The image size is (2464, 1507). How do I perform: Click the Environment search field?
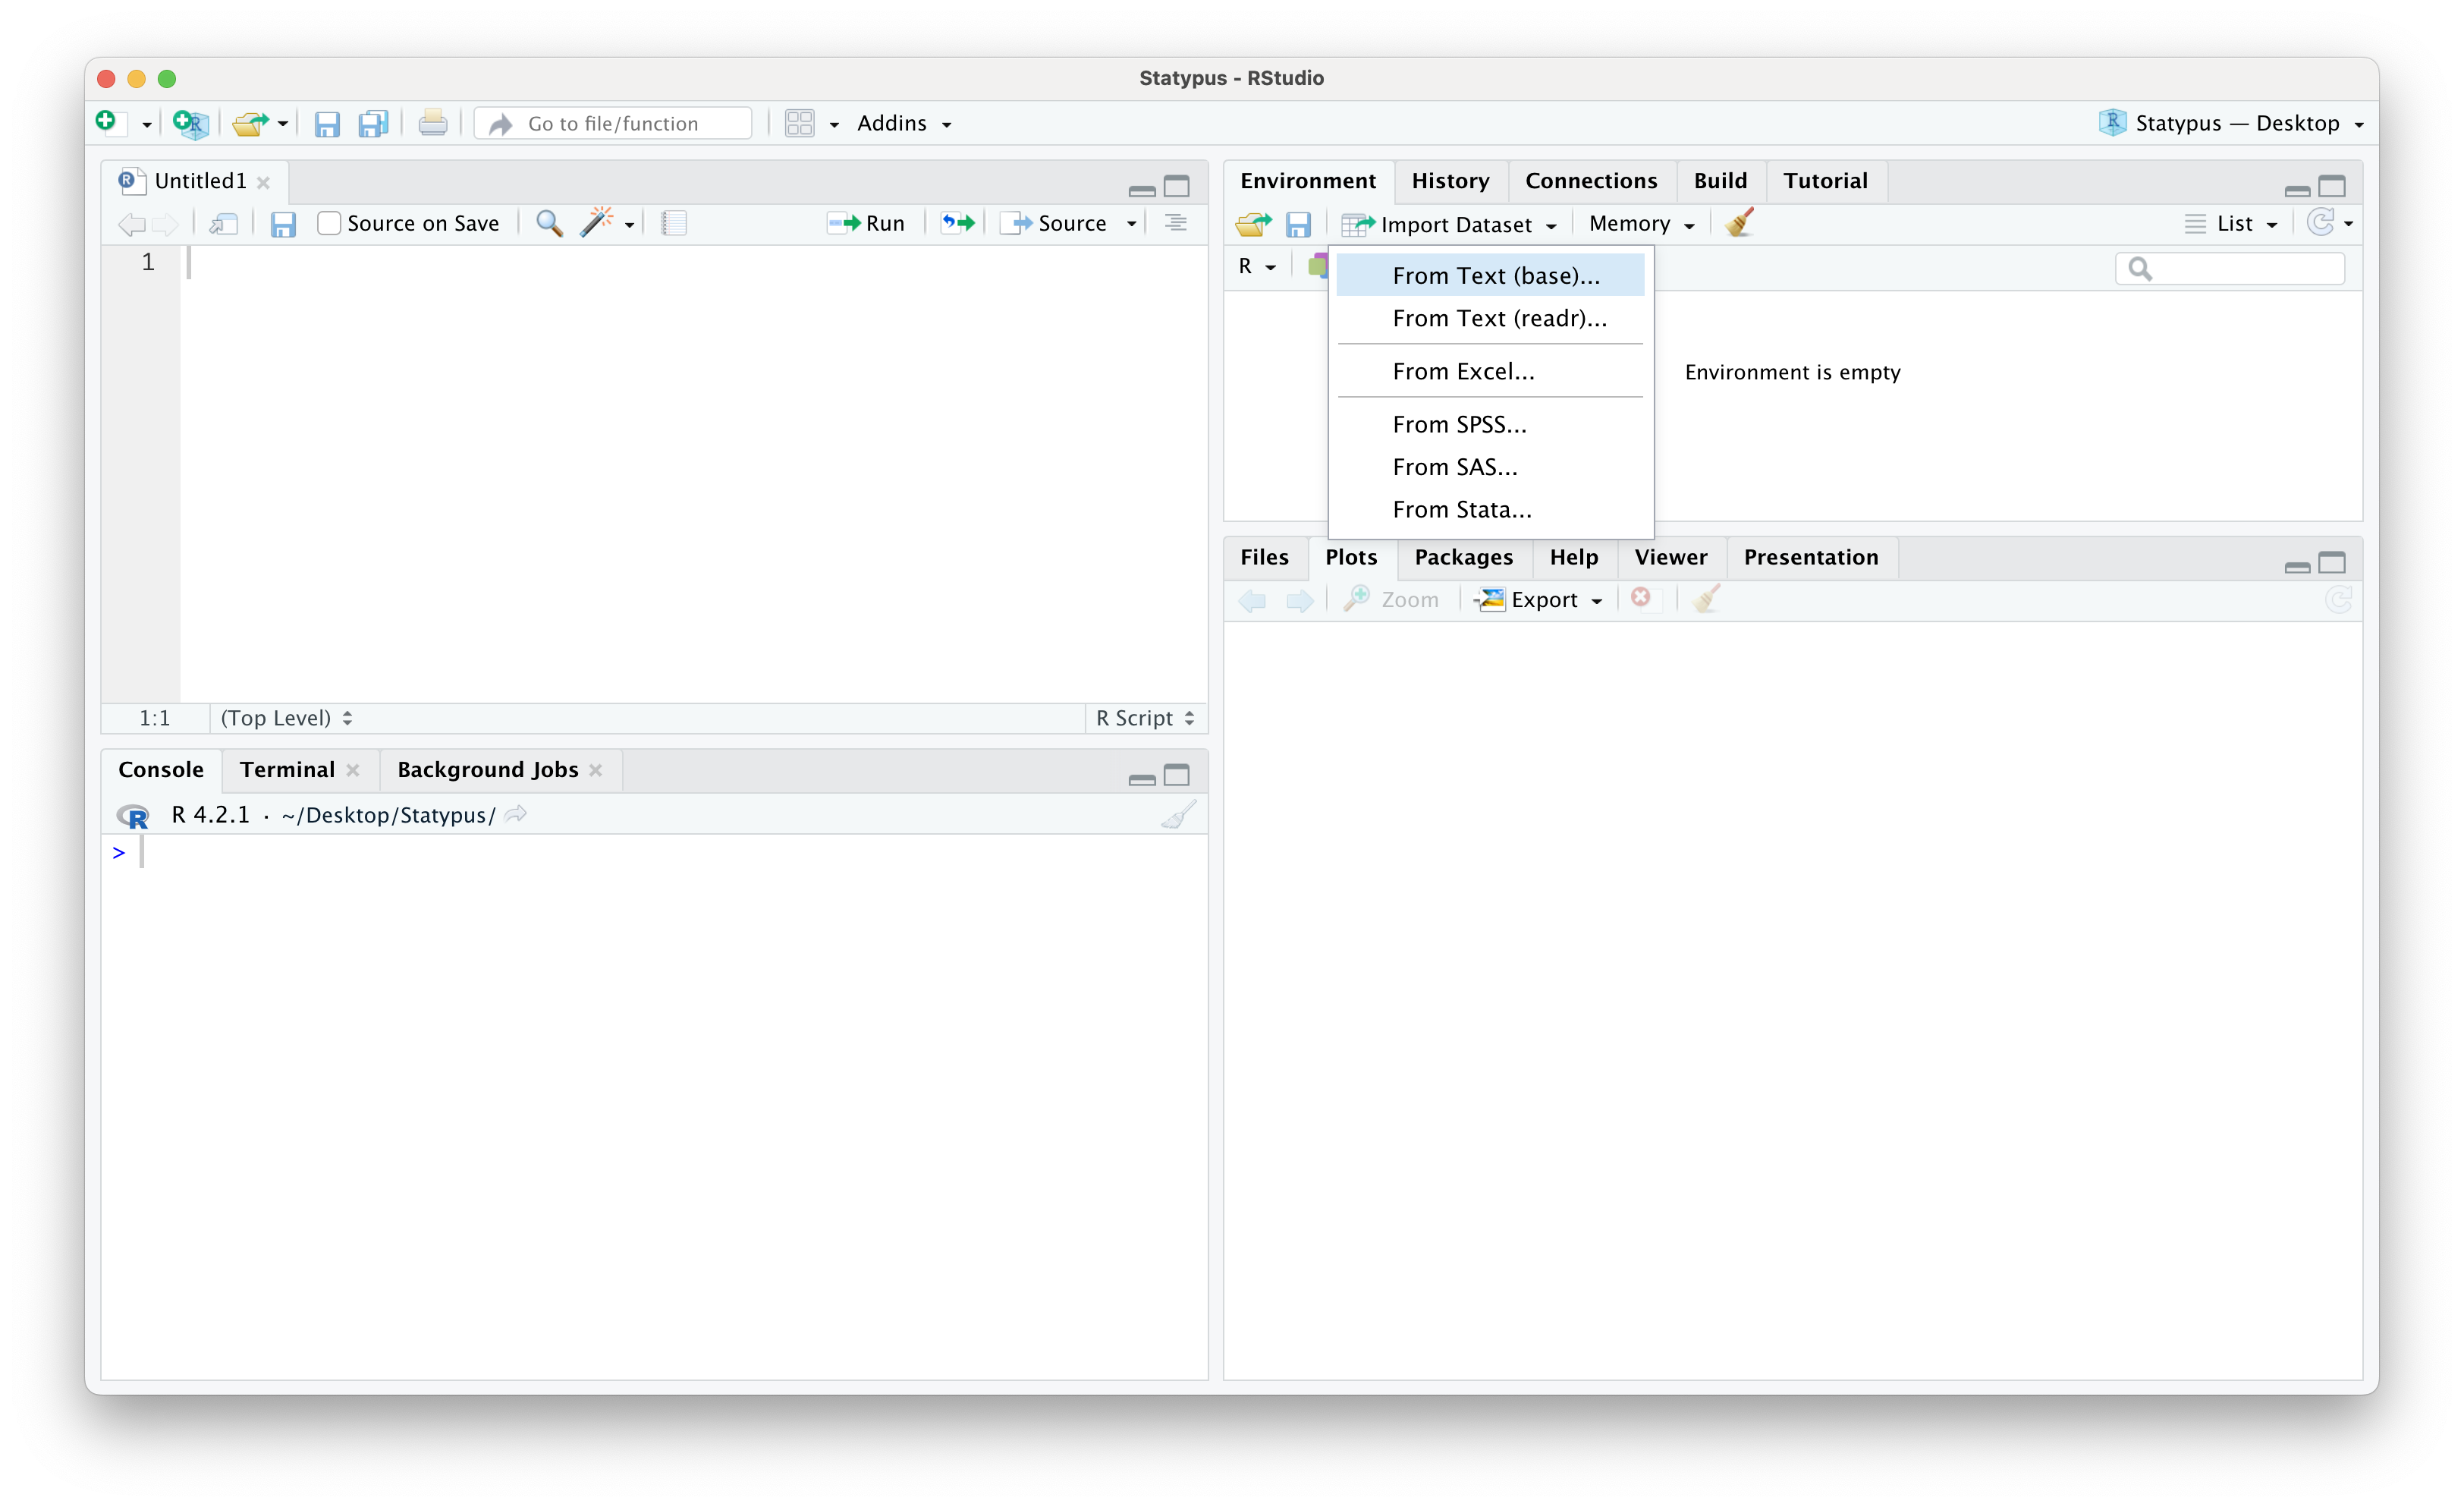pyautogui.click(x=2229, y=268)
